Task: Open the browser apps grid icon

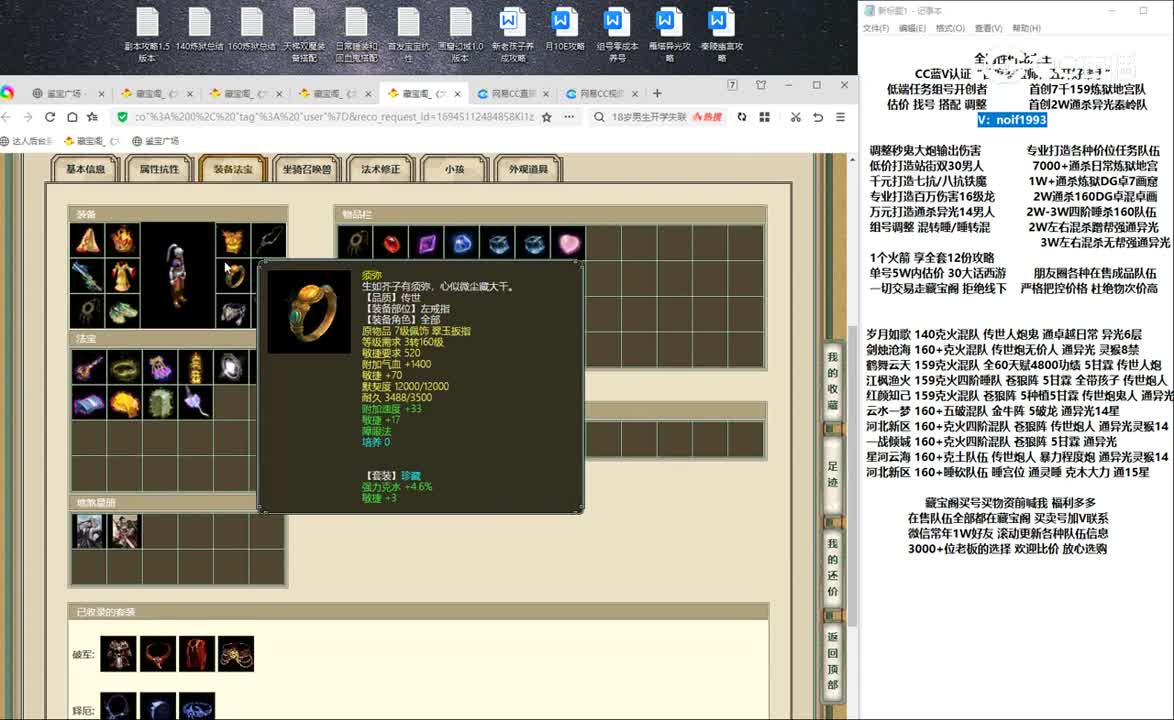Action: [764, 117]
